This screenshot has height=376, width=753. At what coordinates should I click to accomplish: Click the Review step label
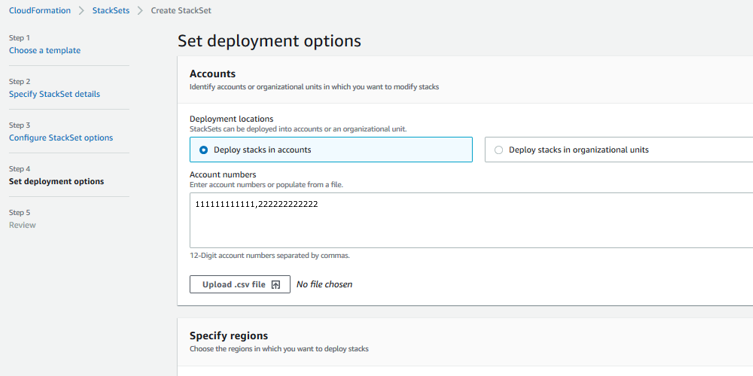point(22,225)
